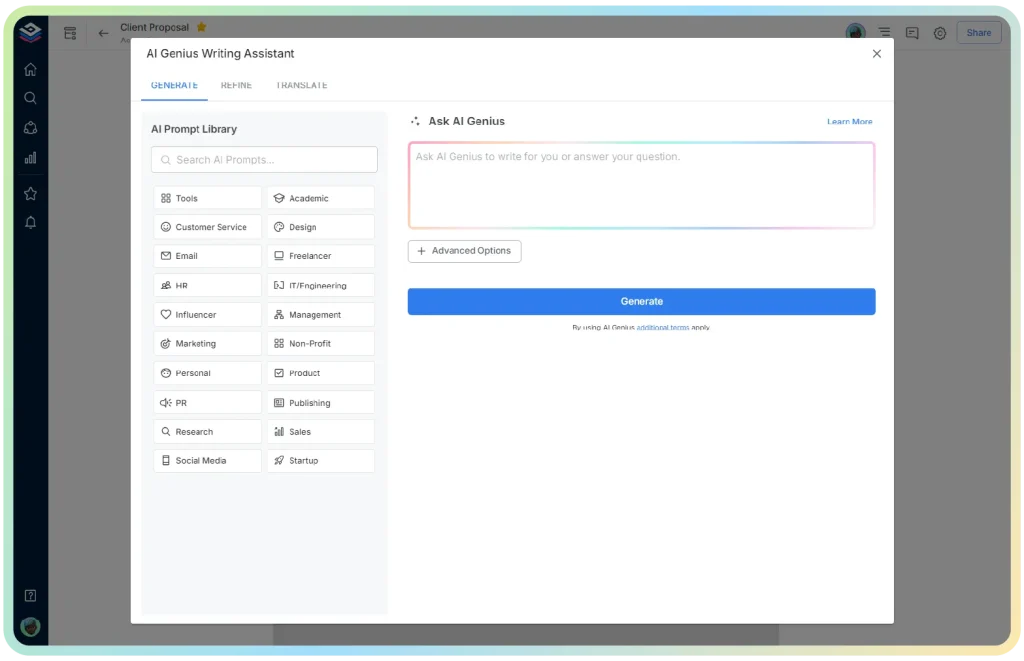Click inside the Ask AI Genius text box
The image size is (1024, 661).
pyautogui.click(x=641, y=185)
